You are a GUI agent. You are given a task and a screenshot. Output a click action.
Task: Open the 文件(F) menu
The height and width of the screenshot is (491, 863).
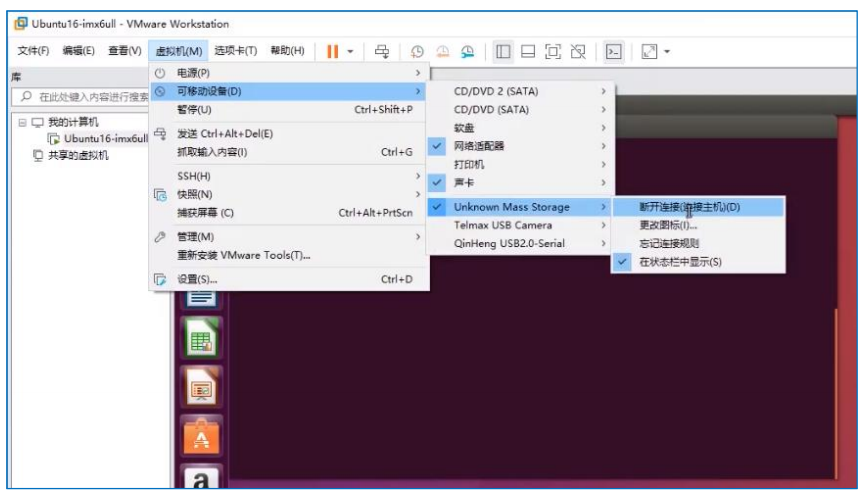[33, 51]
